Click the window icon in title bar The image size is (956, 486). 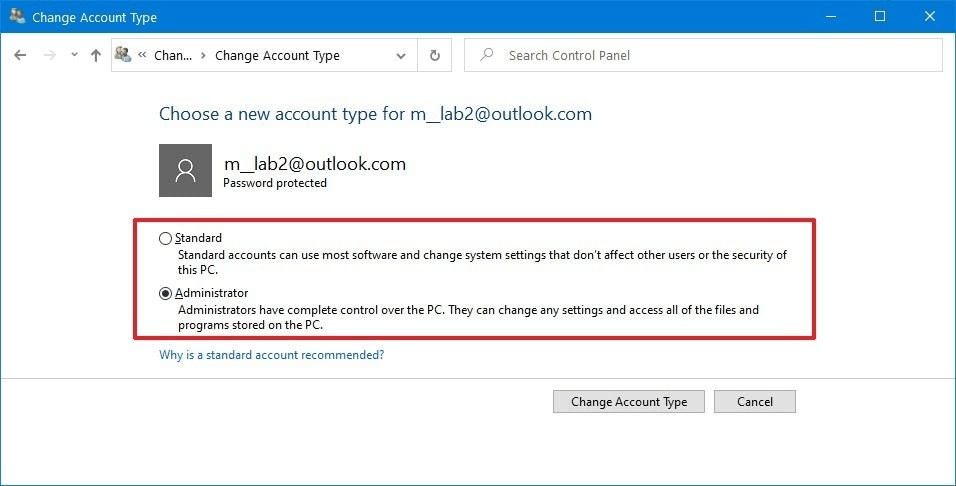(x=17, y=17)
